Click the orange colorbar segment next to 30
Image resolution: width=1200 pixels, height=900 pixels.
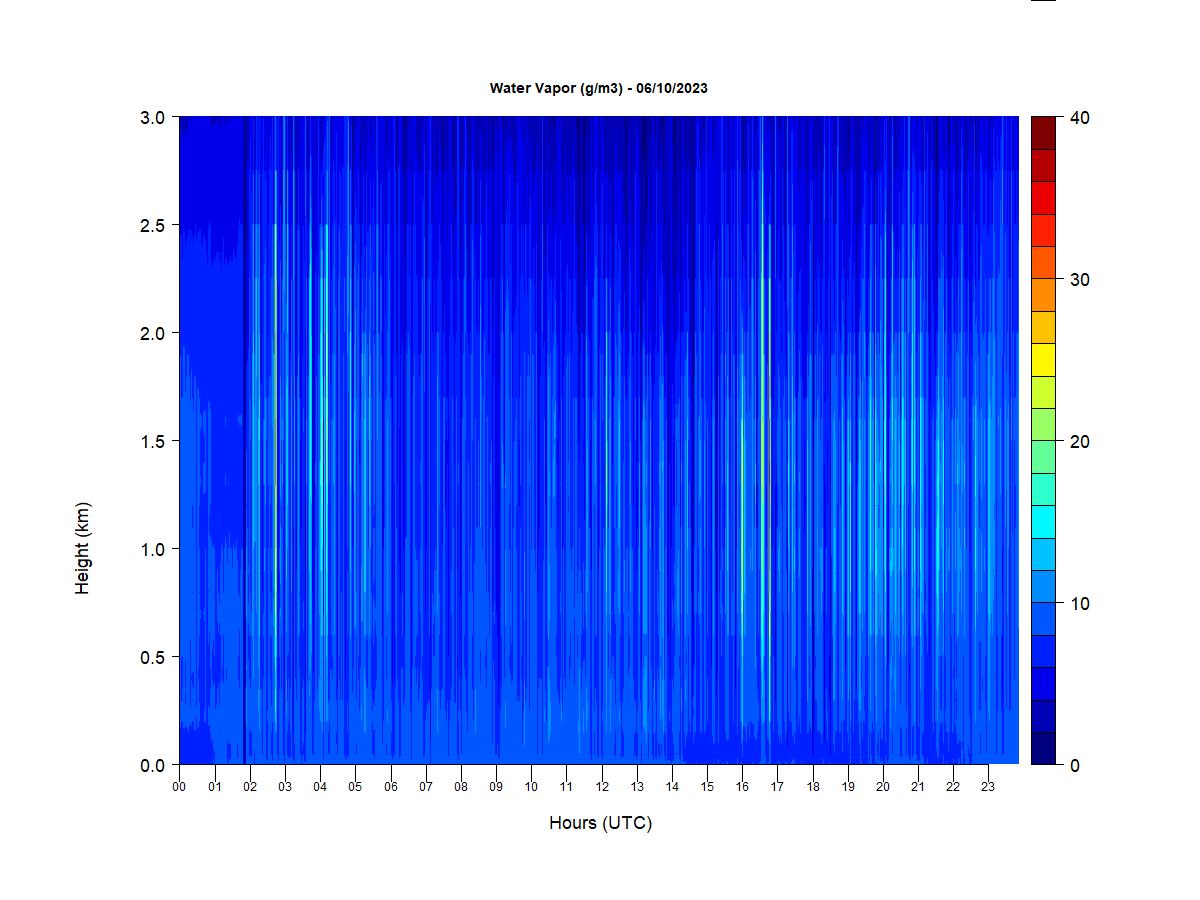pyautogui.click(x=1043, y=294)
